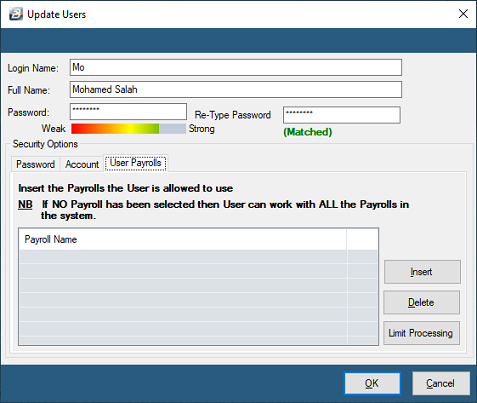Switch to the Password tab
The image size is (477, 403).
coord(36,164)
